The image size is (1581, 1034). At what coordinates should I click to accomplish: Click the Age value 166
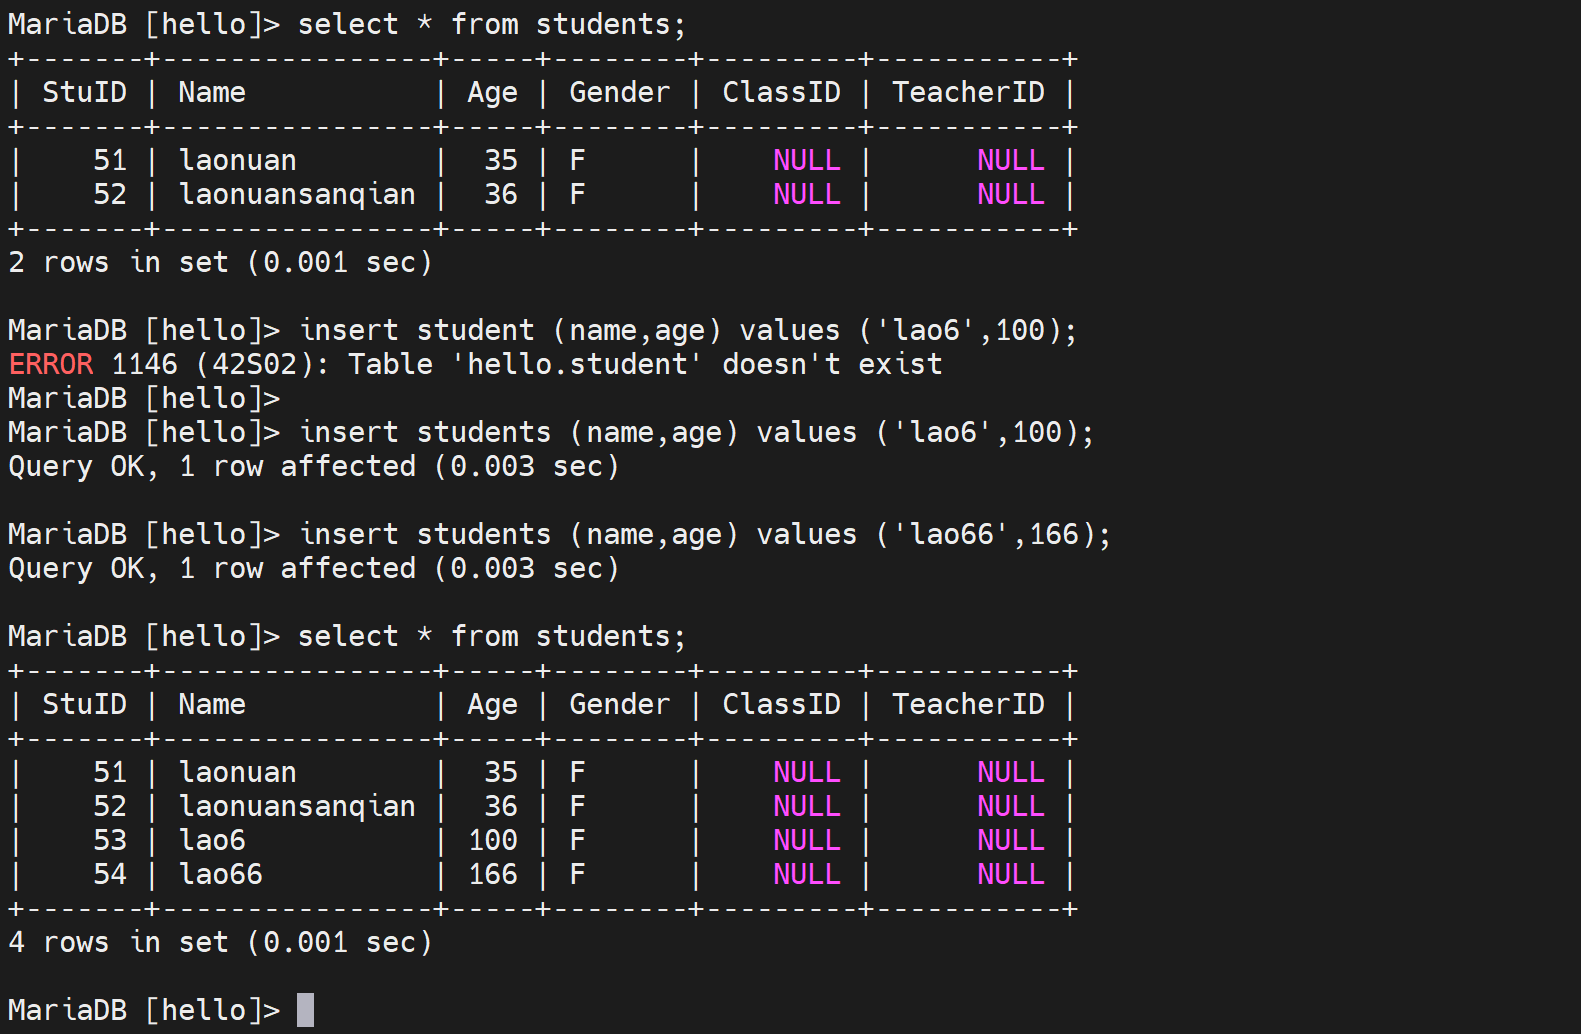coord(493,874)
